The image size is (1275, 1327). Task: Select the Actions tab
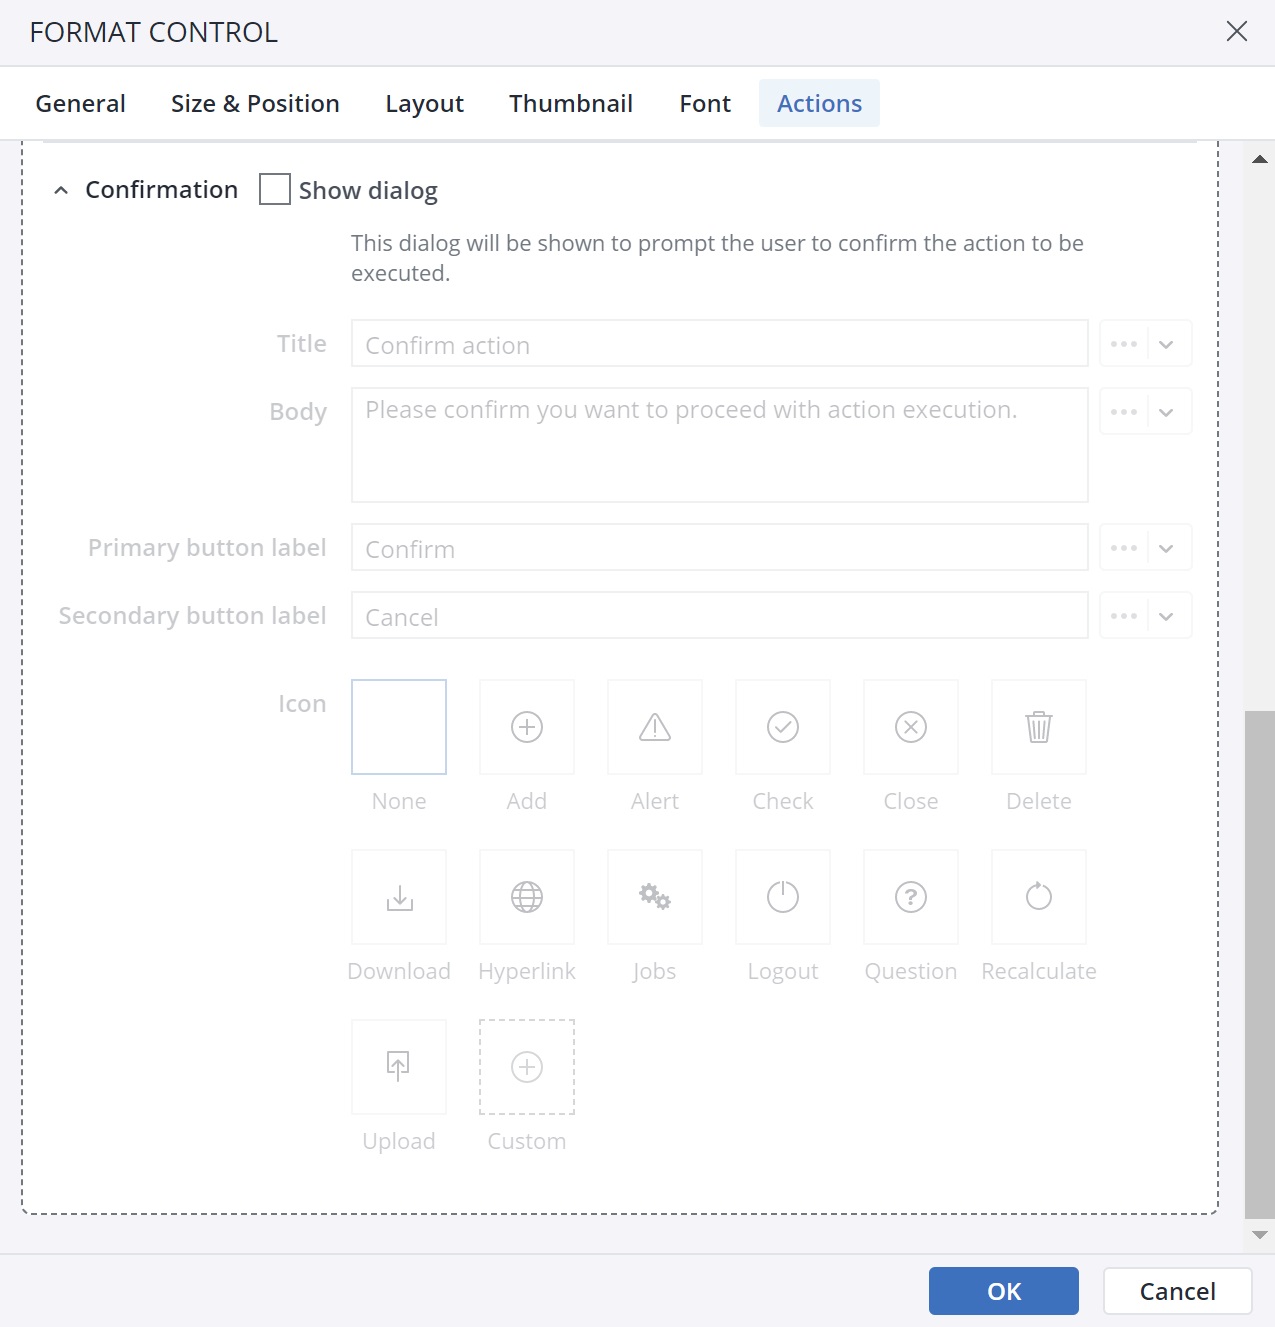[820, 103]
